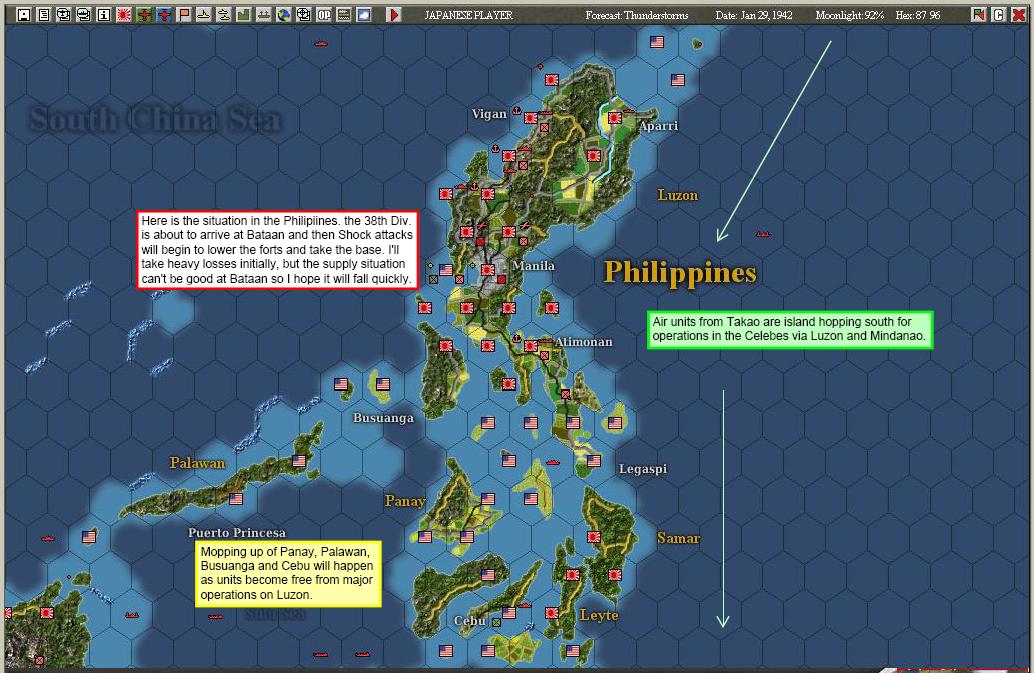The height and width of the screenshot is (673, 1034).
Task: Click the red X exit icon
Action: [1018, 15]
